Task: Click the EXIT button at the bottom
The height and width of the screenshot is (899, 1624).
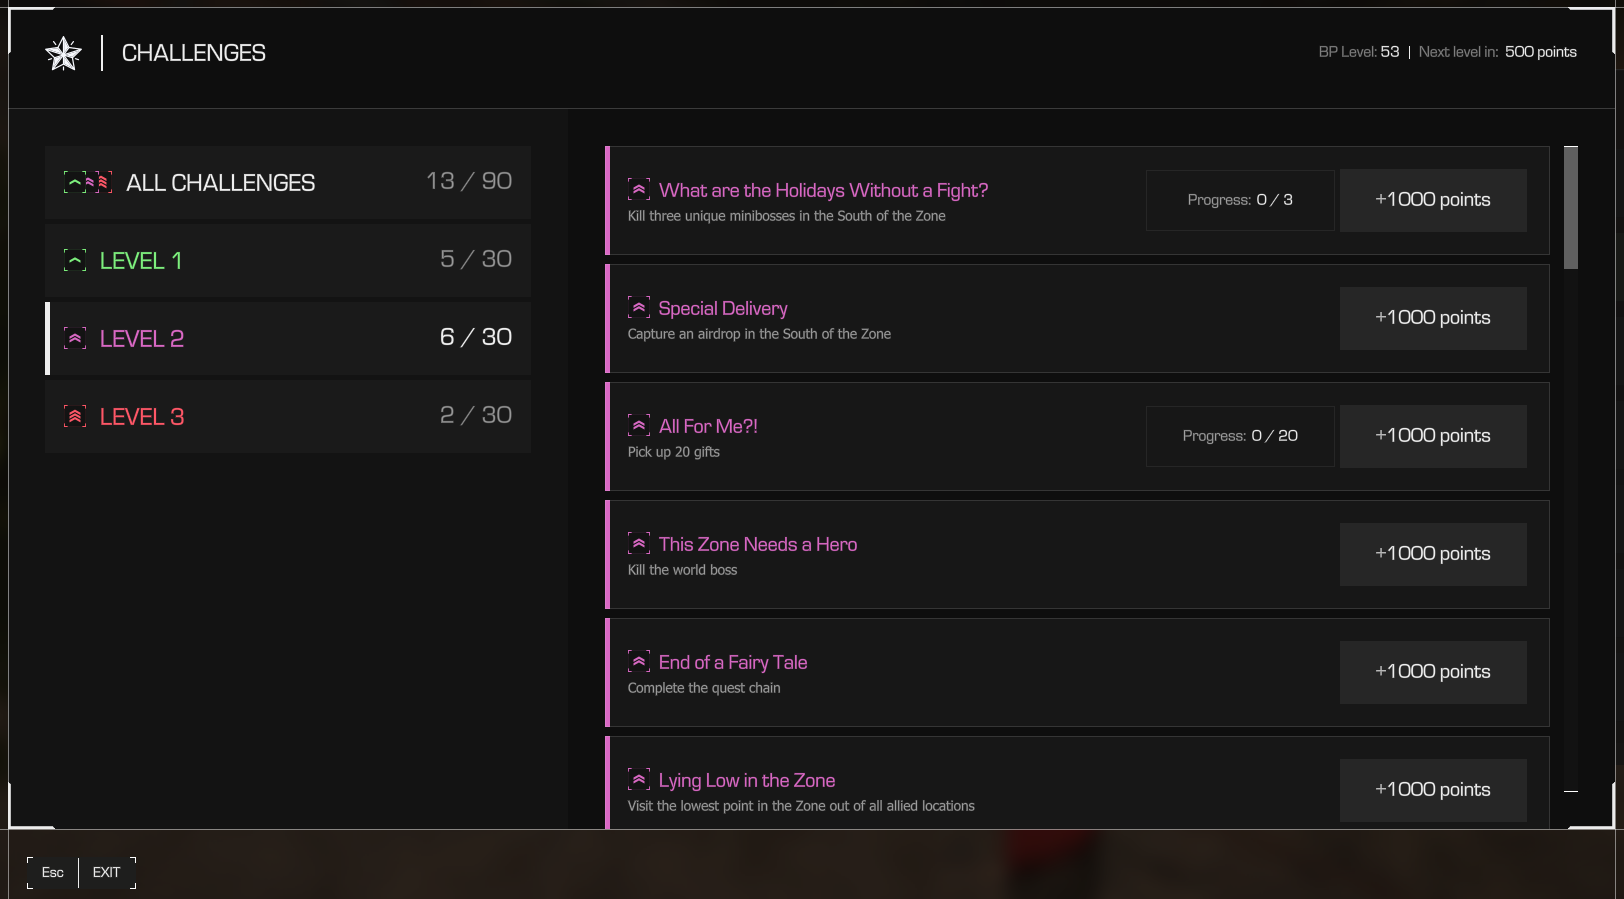Action: [x=107, y=872]
